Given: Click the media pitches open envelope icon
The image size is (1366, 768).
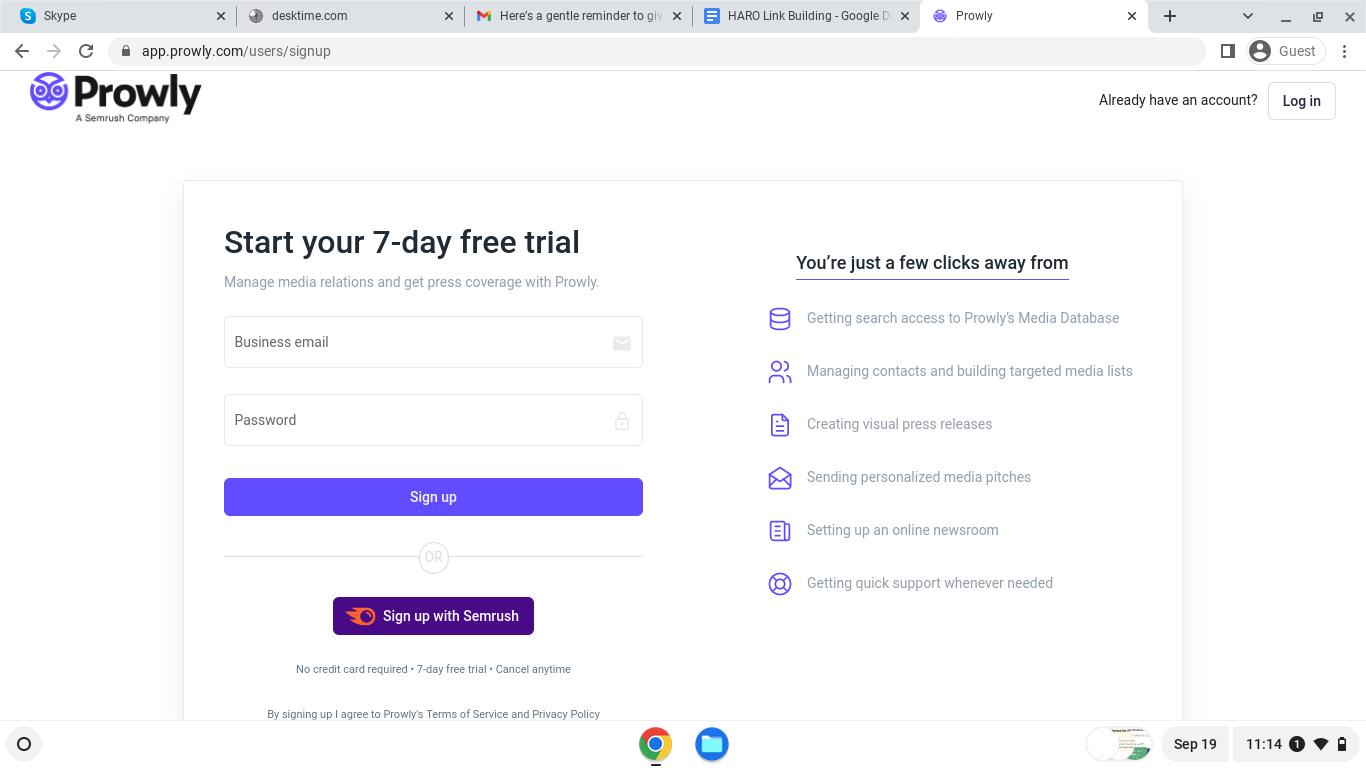Looking at the screenshot, I should (x=780, y=478).
